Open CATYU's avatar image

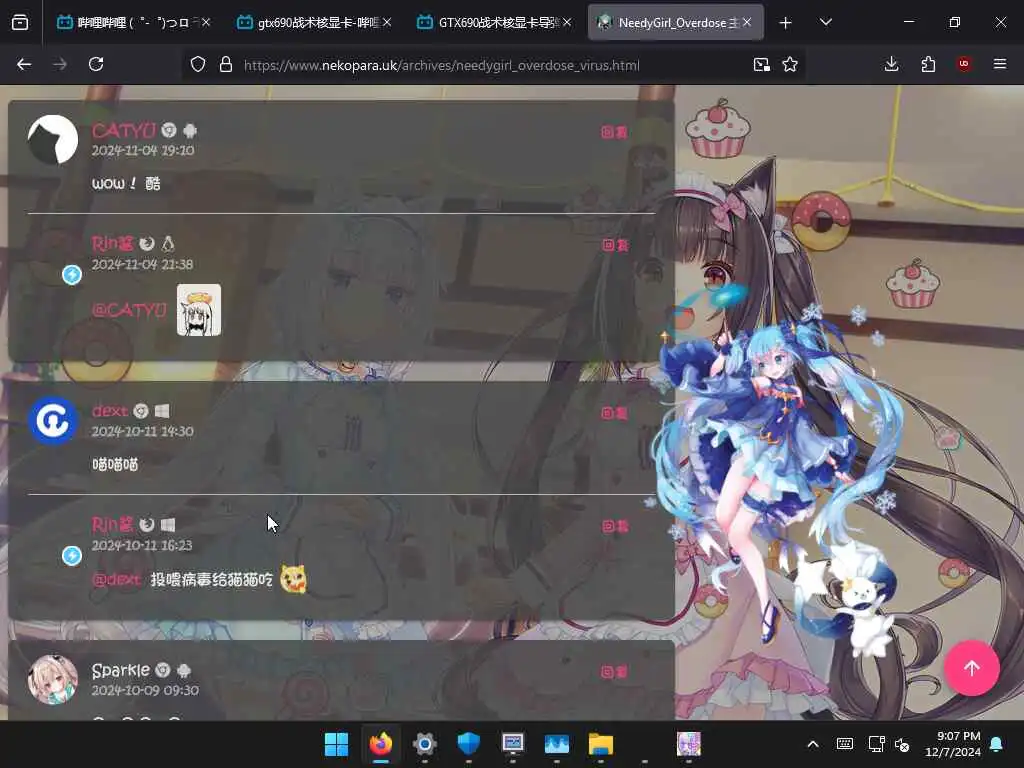[x=53, y=140]
